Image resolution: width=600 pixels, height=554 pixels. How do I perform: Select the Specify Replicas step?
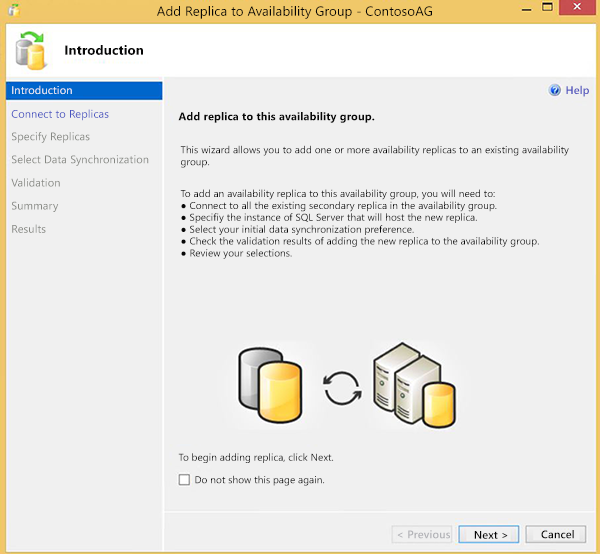point(51,137)
